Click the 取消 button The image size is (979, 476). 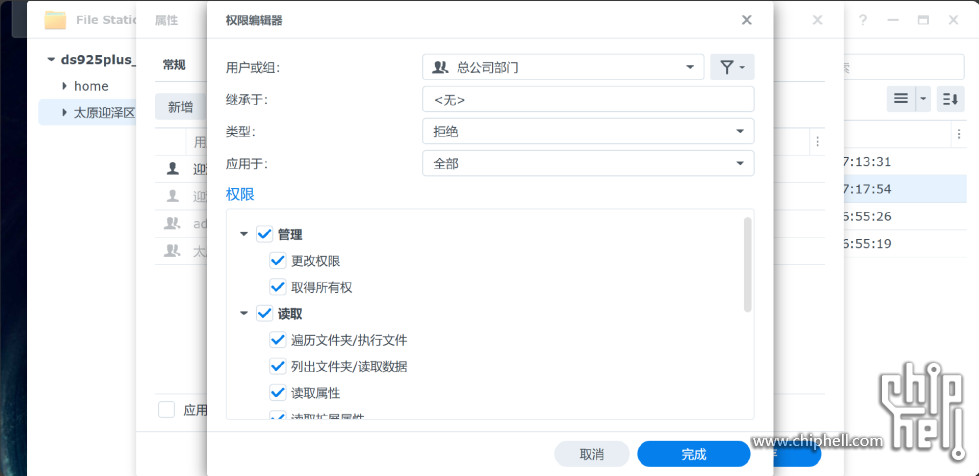point(591,454)
